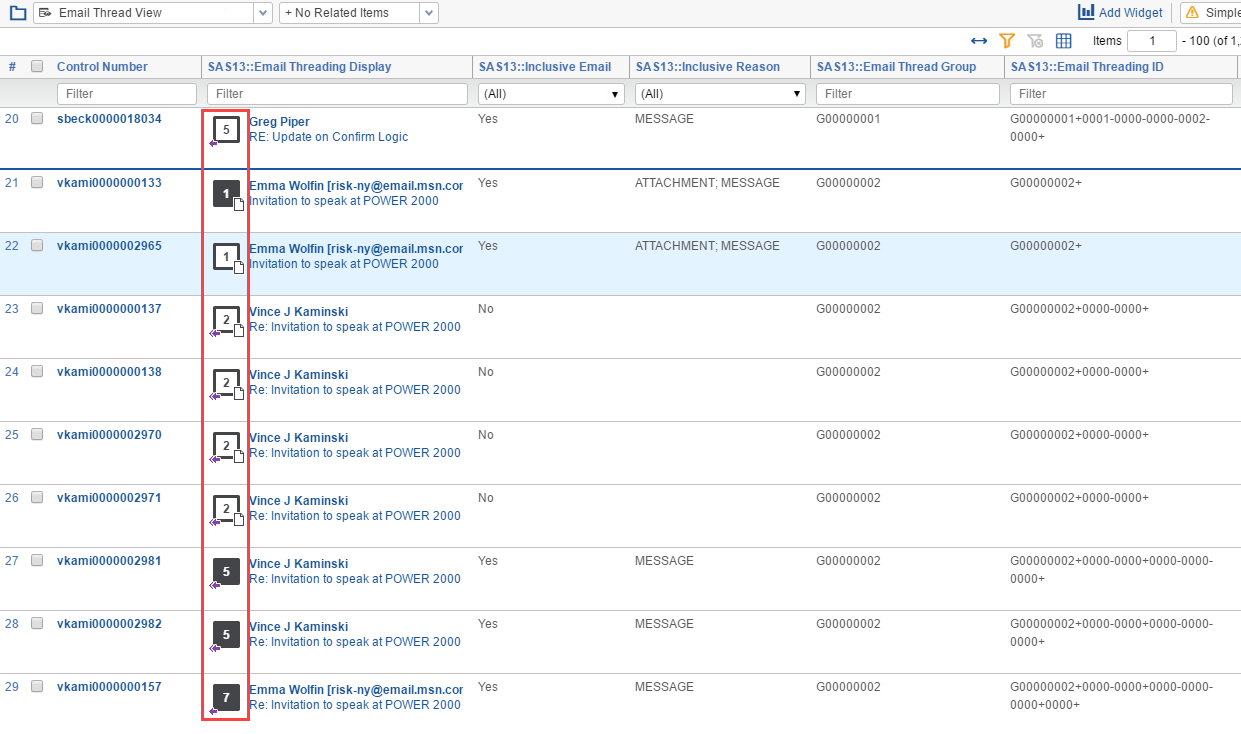
Task: Check the box for row 20
Action: (37, 118)
